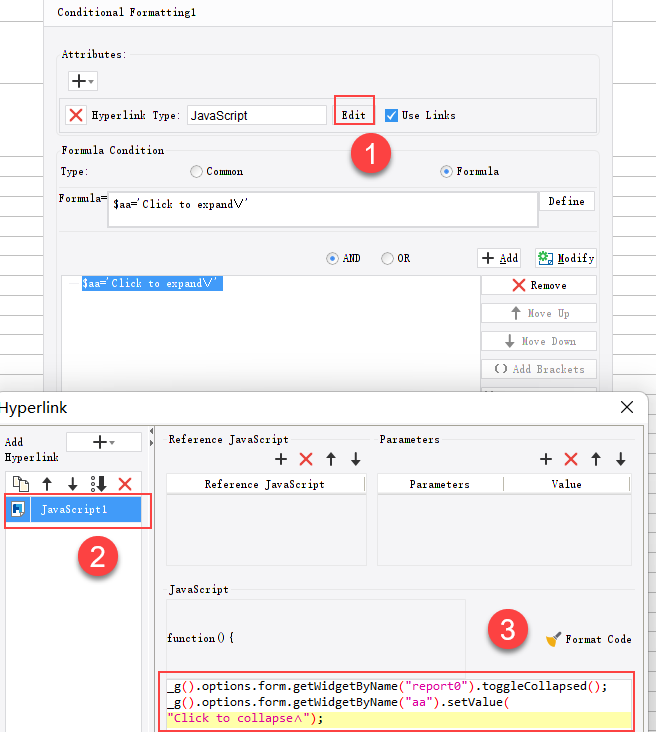This screenshot has height=732, width=656.
Task: Click Modify condition button
Action: pos(566,258)
